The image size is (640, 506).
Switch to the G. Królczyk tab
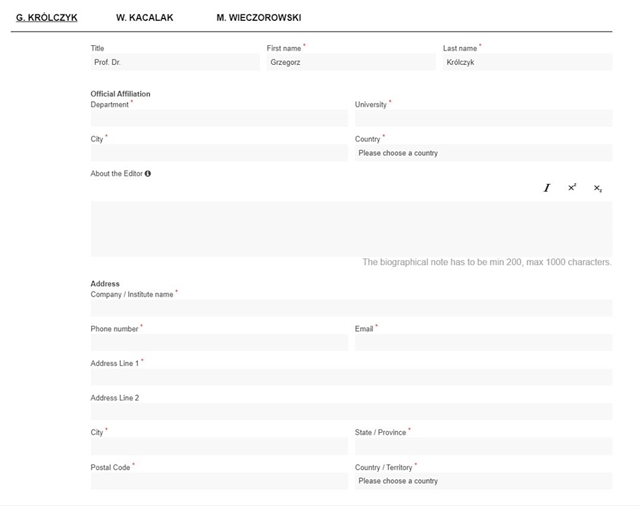point(47,18)
